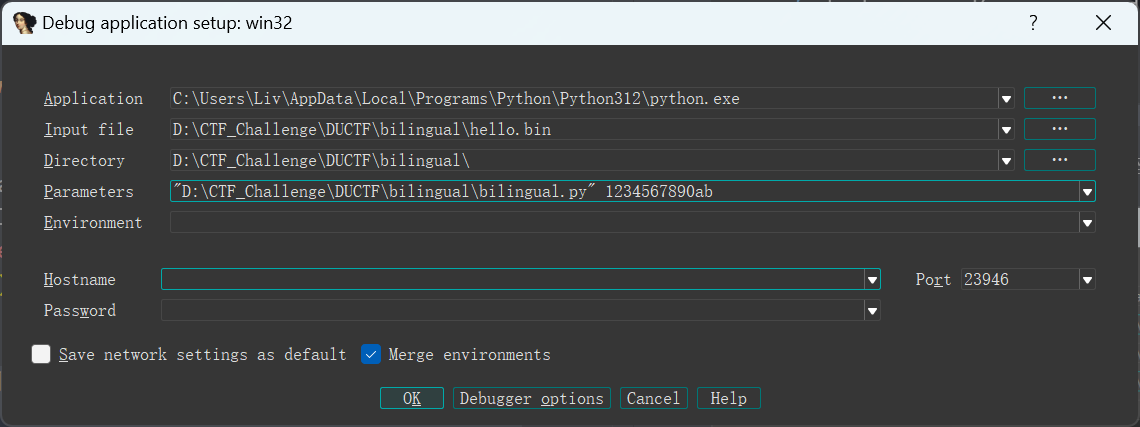Expand the Parameters history dropdown
The image size is (1140, 427).
[1088, 192]
